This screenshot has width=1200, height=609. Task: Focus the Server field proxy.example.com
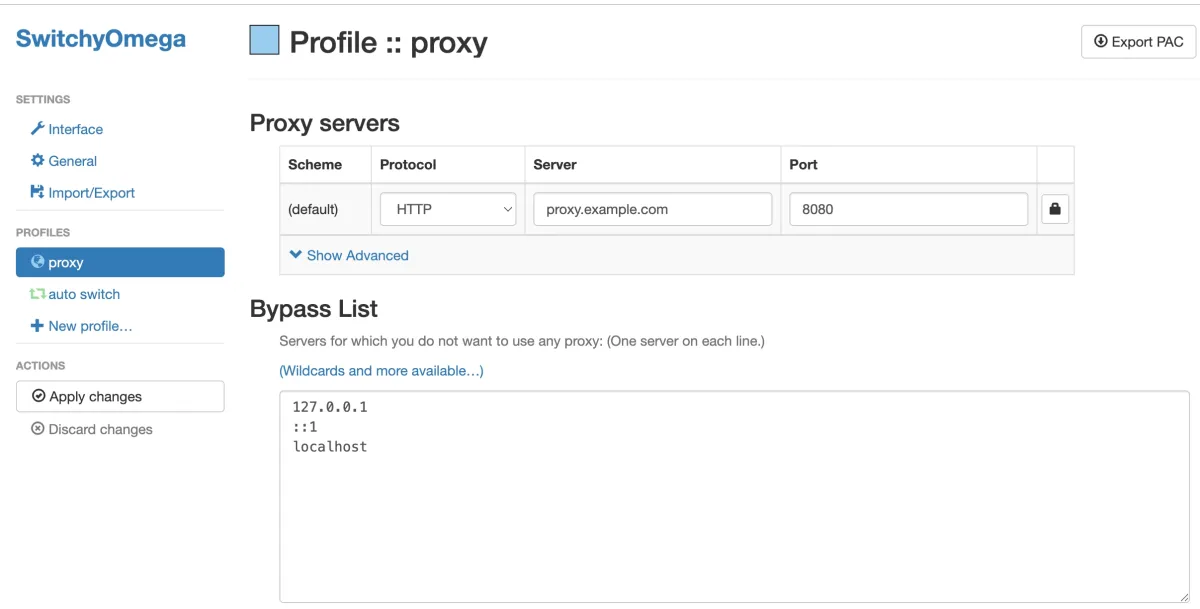point(652,209)
